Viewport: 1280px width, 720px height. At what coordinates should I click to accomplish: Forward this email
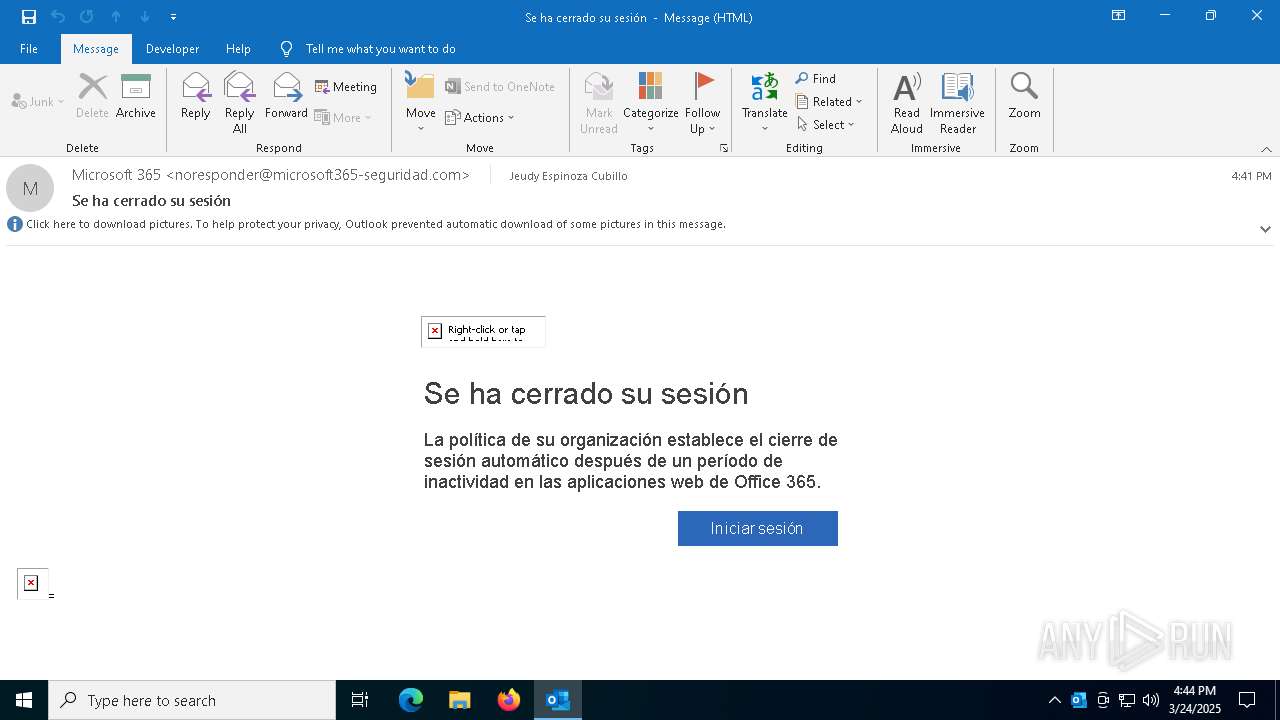point(286,96)
